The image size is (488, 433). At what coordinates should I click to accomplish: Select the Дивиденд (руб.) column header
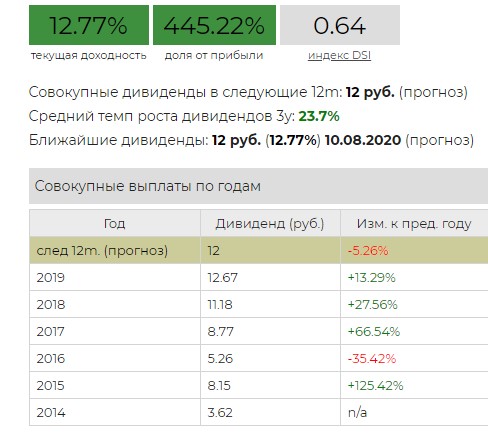pos(270,223)
